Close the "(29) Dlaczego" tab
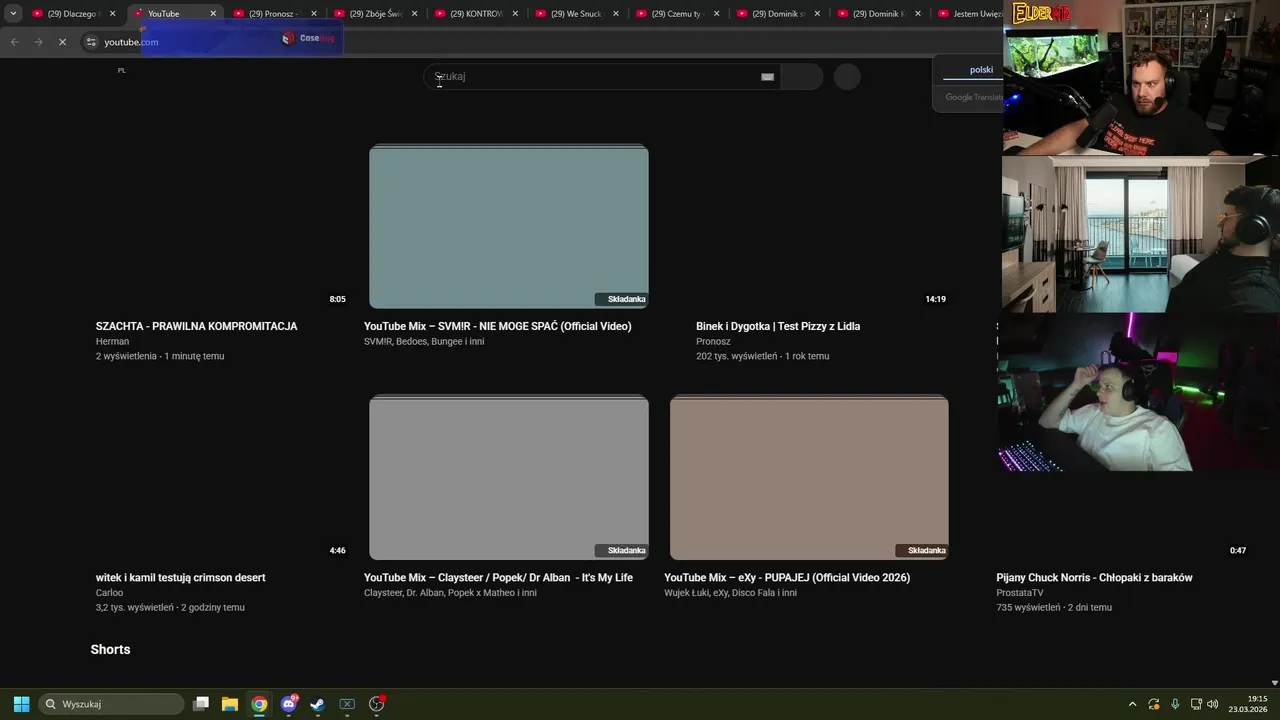 [x=112, y=14]
